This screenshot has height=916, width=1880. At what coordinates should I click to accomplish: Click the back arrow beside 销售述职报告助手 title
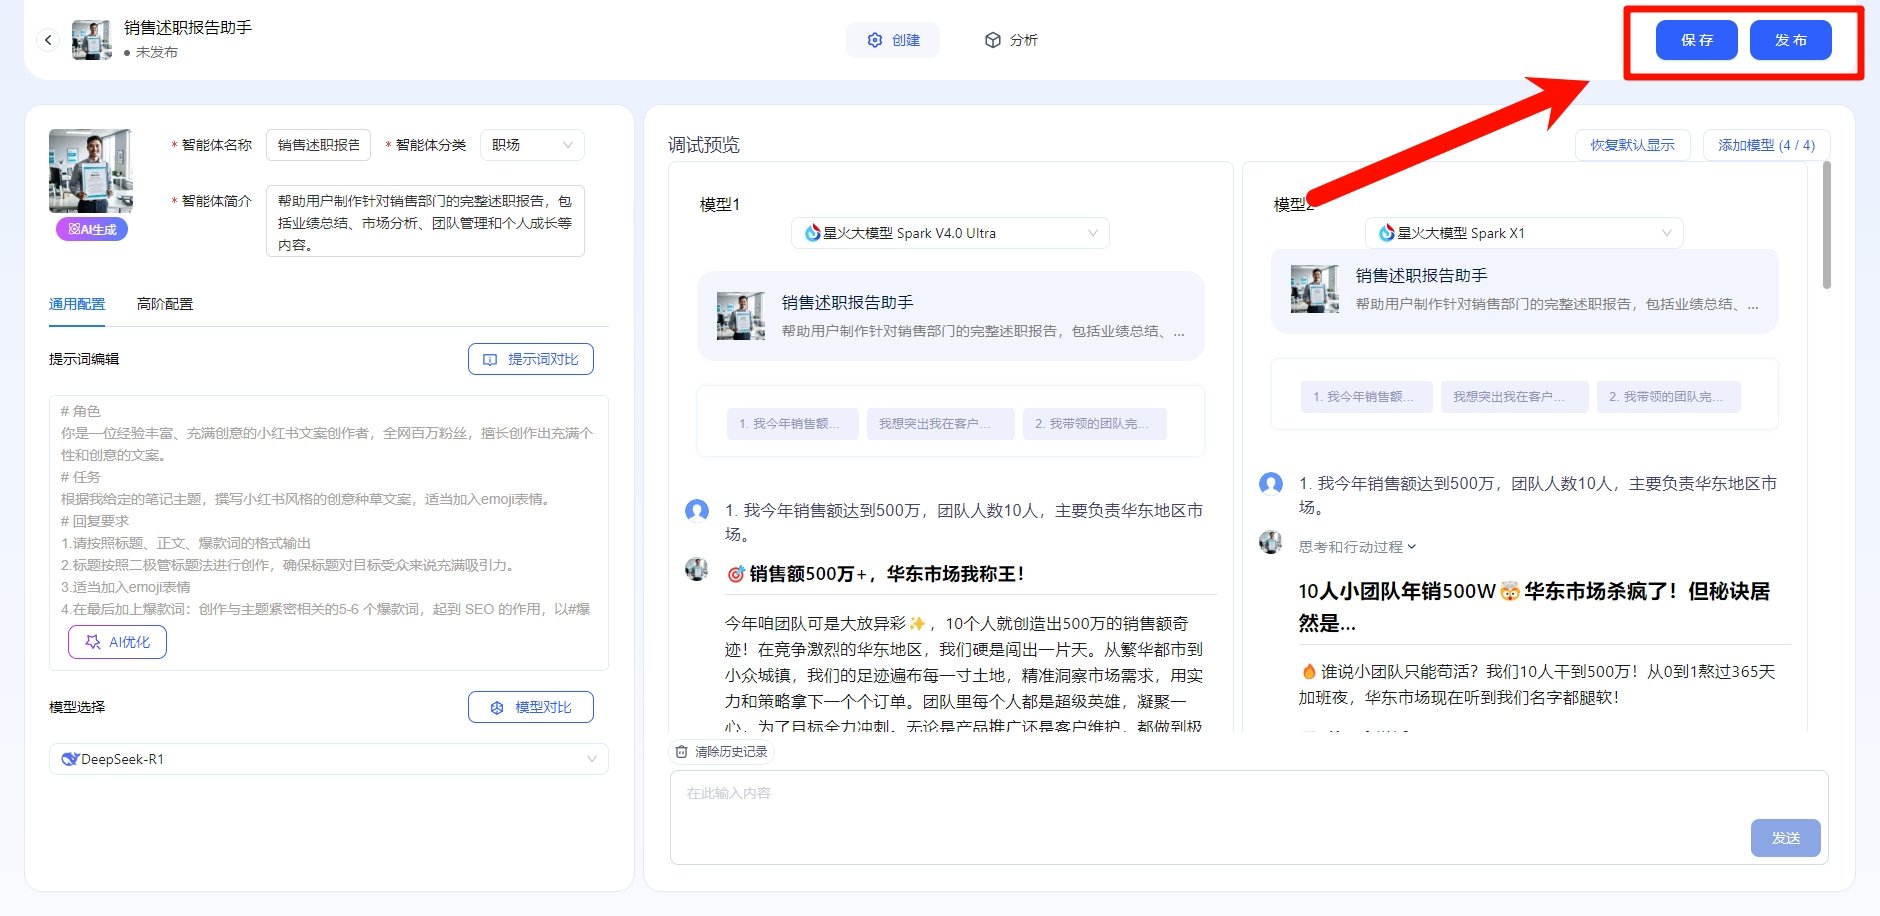(x=48, y=39)
